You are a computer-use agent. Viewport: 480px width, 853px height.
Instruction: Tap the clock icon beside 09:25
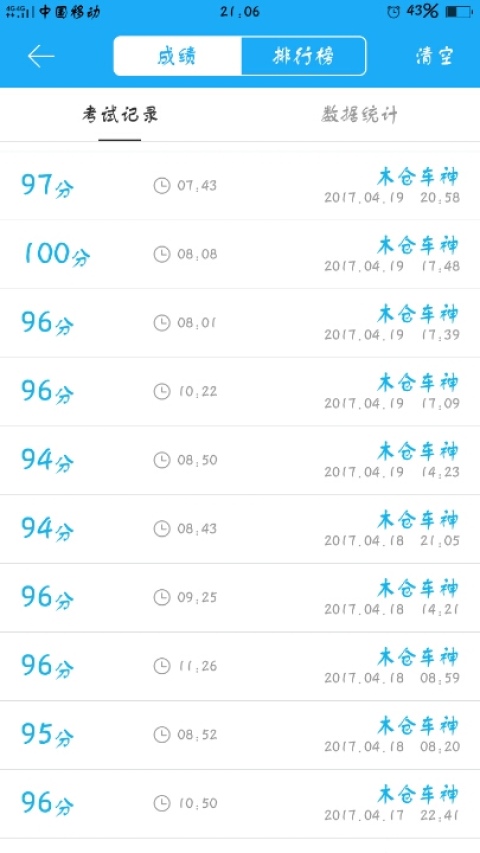point(162,597)
